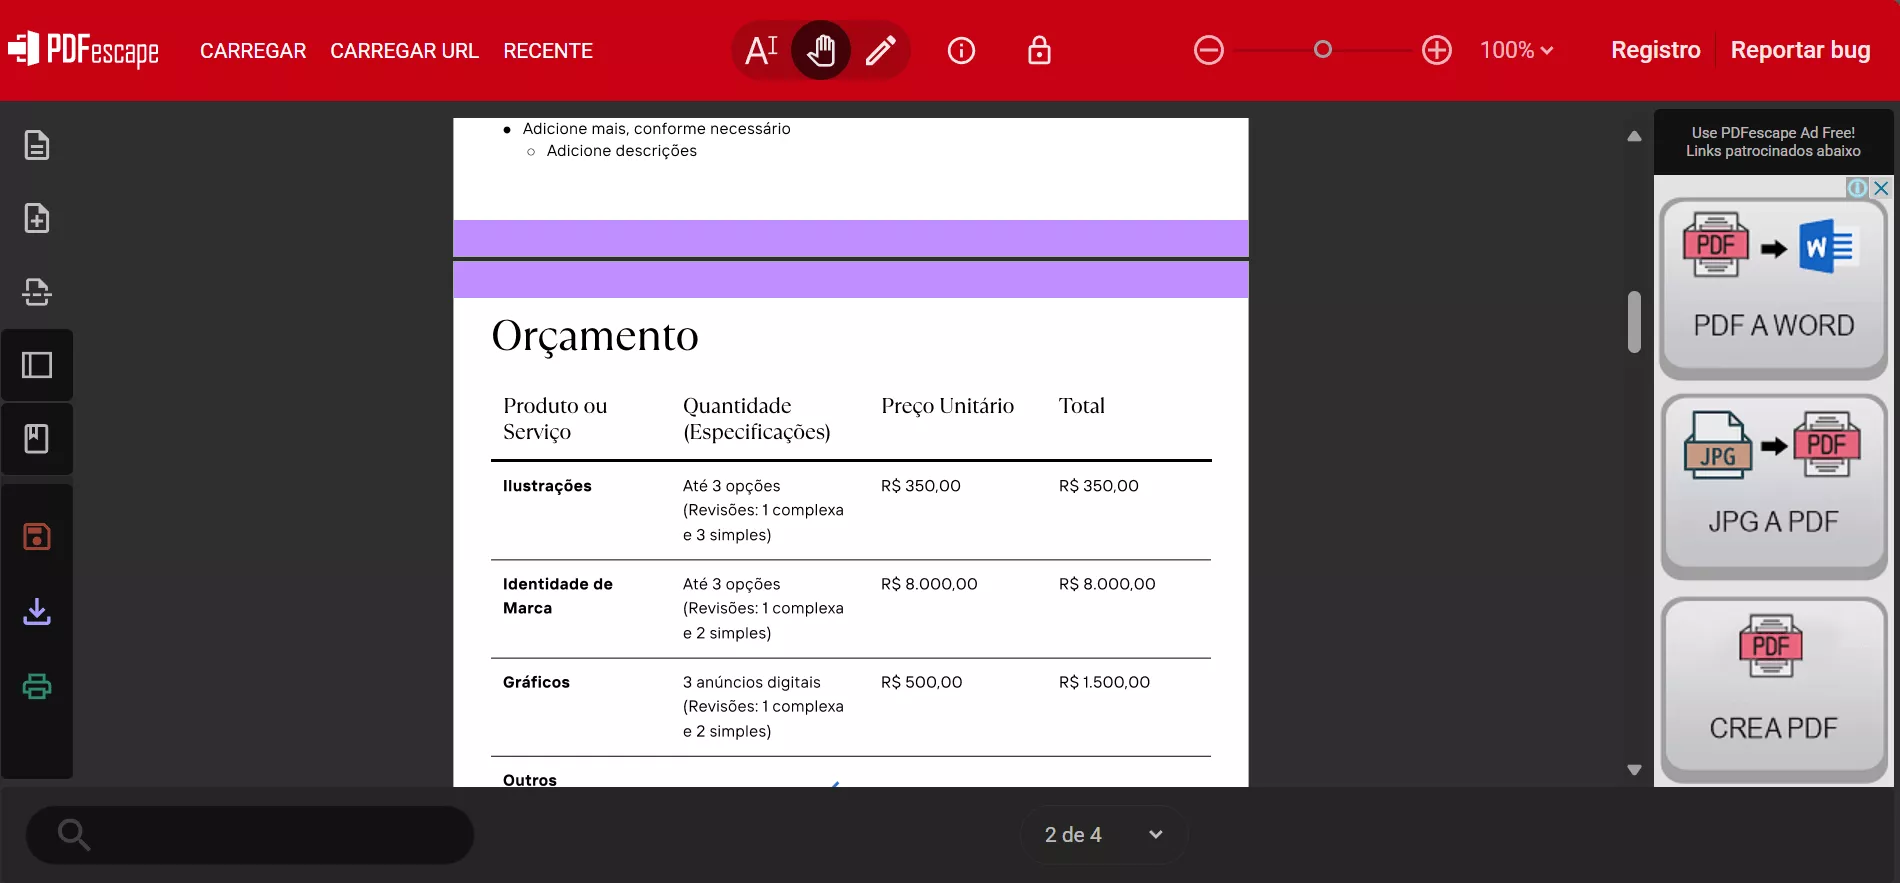Click the 'Ilustrações' row label
This screenshot has height=883, width=1900.
(x=547, y=486)
